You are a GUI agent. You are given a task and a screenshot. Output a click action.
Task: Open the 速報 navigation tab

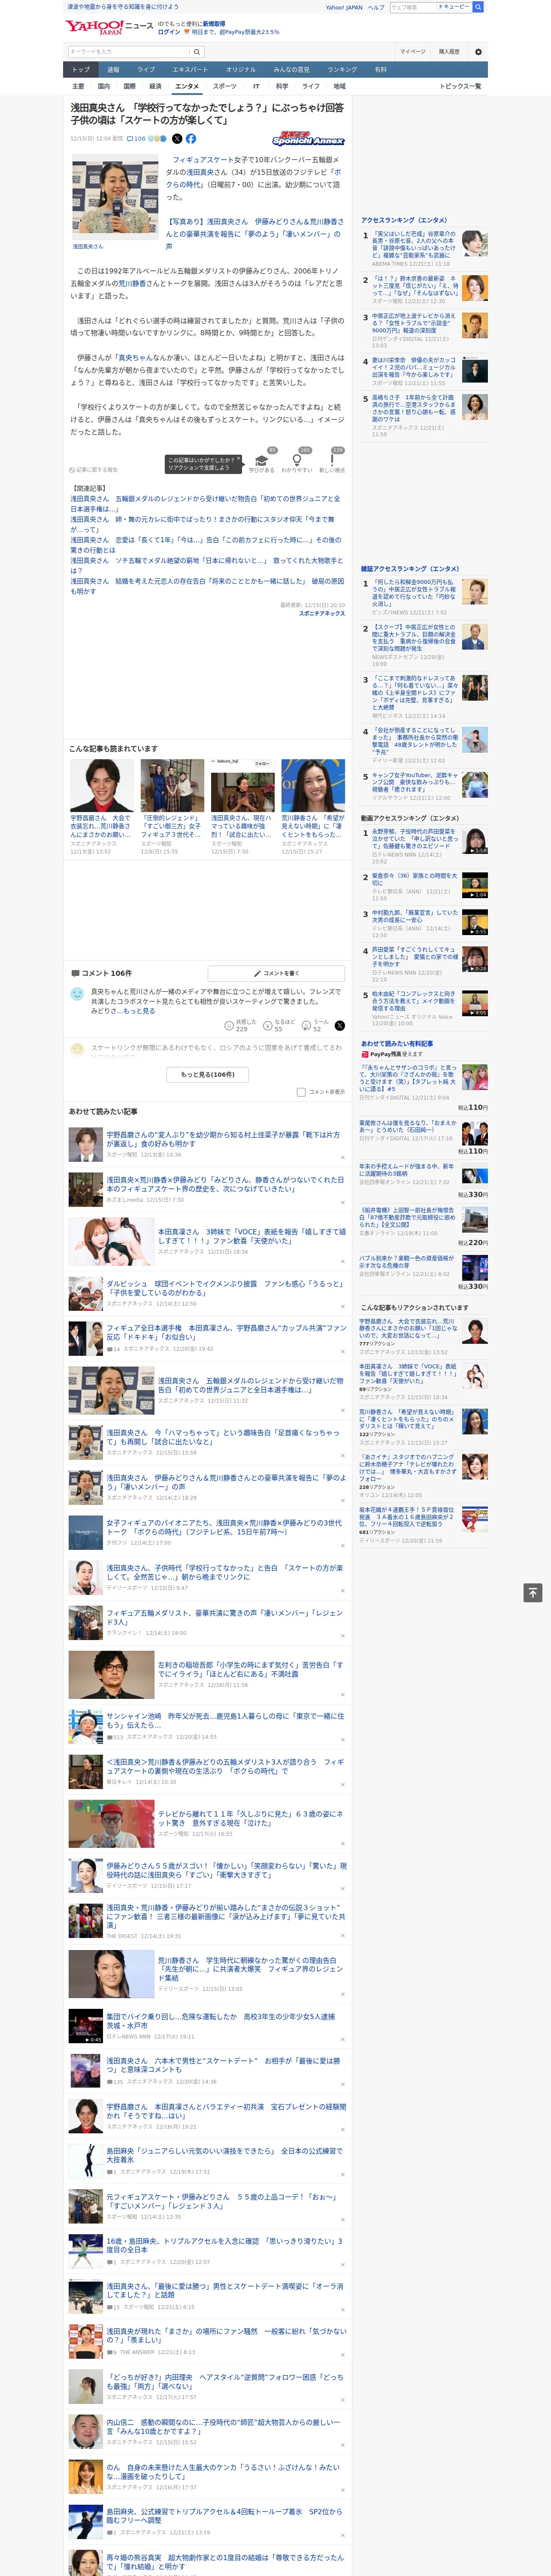[113, 69]
